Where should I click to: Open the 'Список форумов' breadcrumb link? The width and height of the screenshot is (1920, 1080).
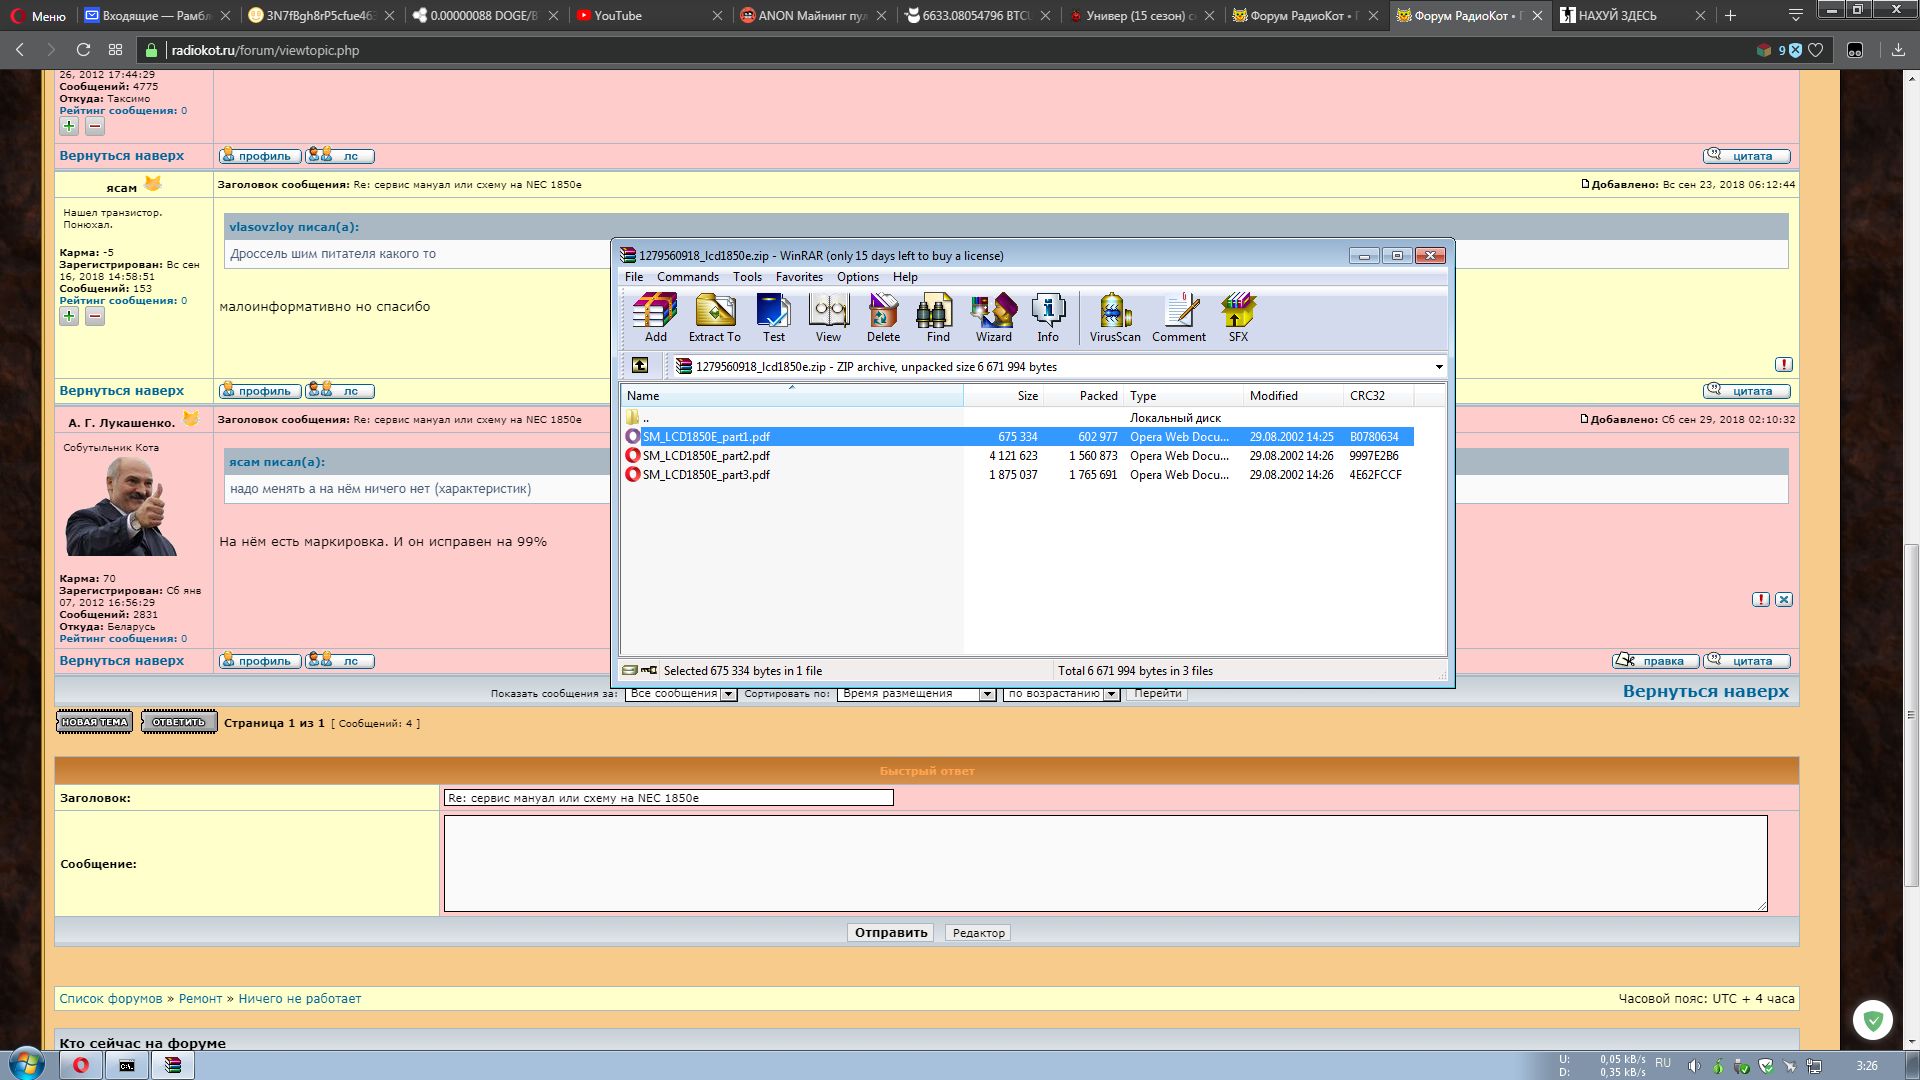(110, 999)
